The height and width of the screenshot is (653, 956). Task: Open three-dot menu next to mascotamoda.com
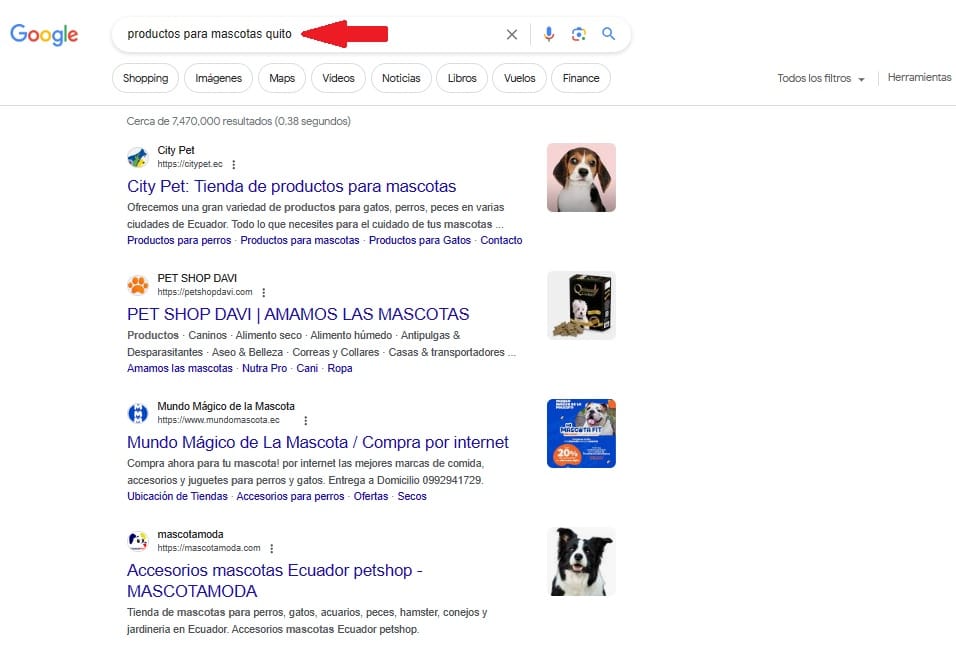coord(271,549)
